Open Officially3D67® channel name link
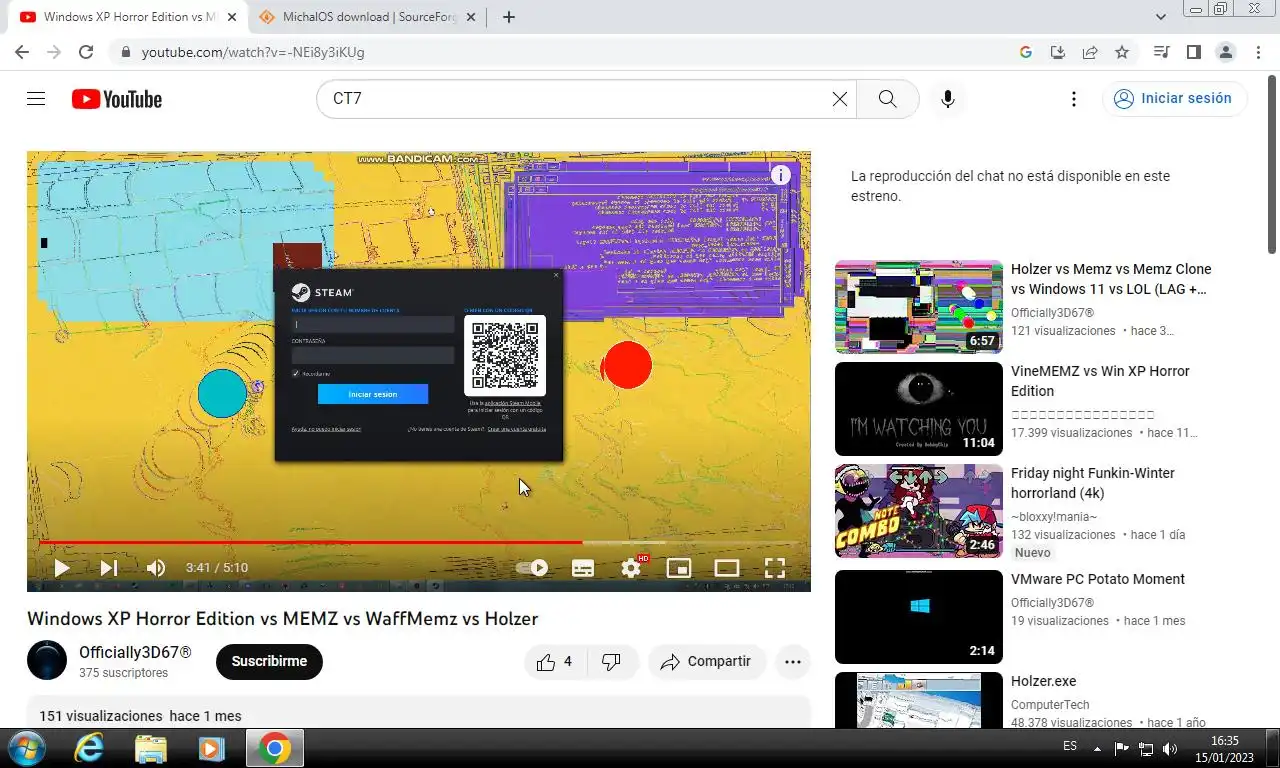Viewport: 1280px width, 768px height. click(x=135, y=653)
